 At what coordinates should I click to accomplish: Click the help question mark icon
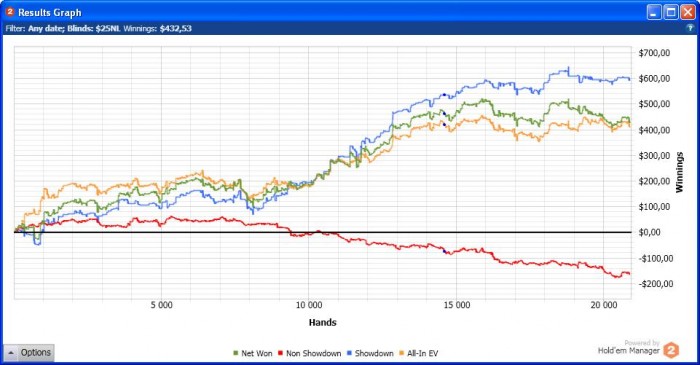point(690,28)
